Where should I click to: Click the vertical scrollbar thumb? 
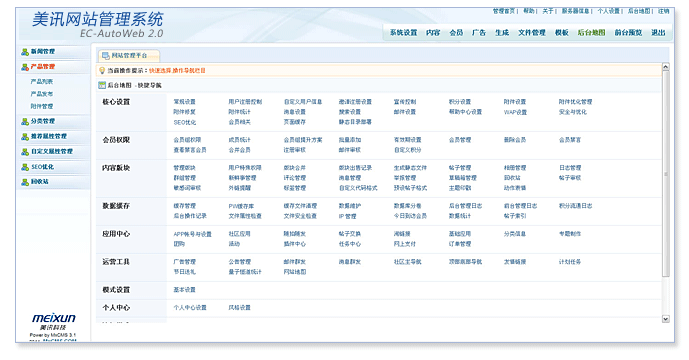point(666,174)
